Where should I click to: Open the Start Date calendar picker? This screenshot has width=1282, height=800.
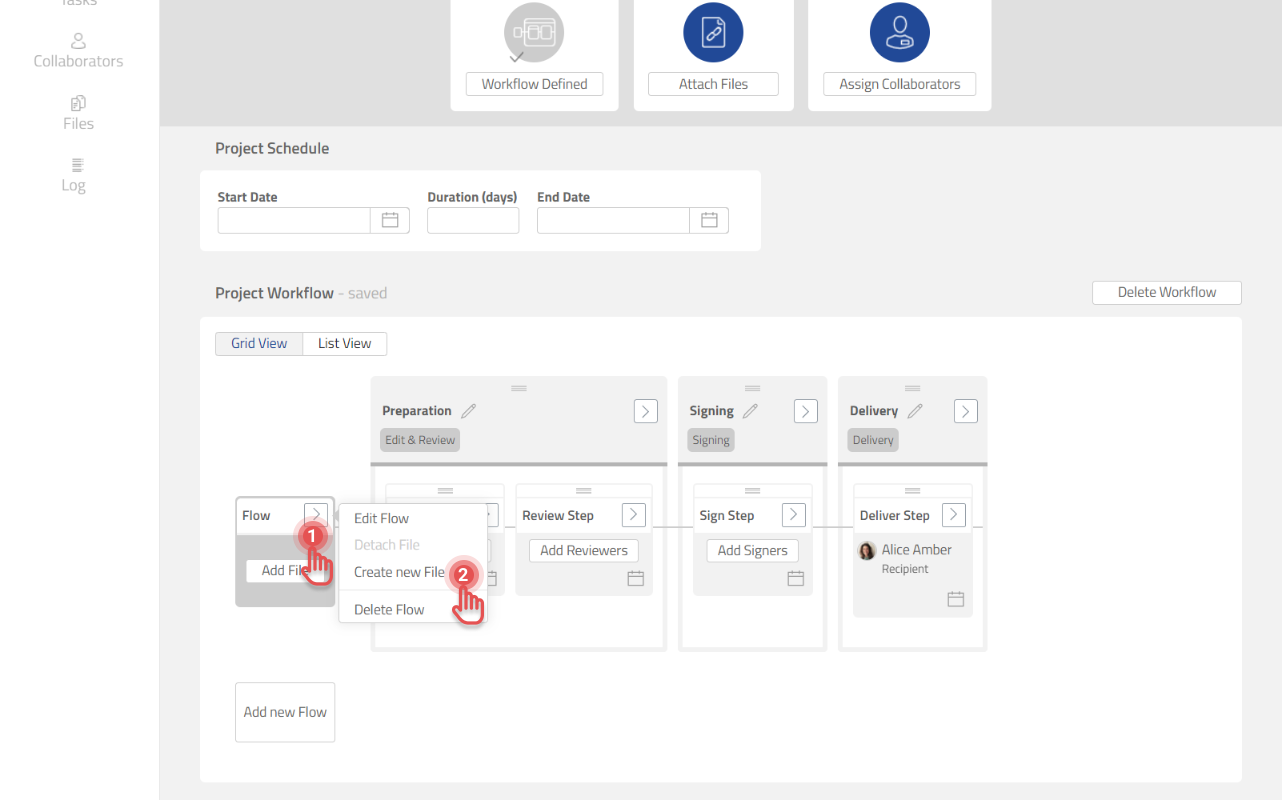[x=390, y=220]
